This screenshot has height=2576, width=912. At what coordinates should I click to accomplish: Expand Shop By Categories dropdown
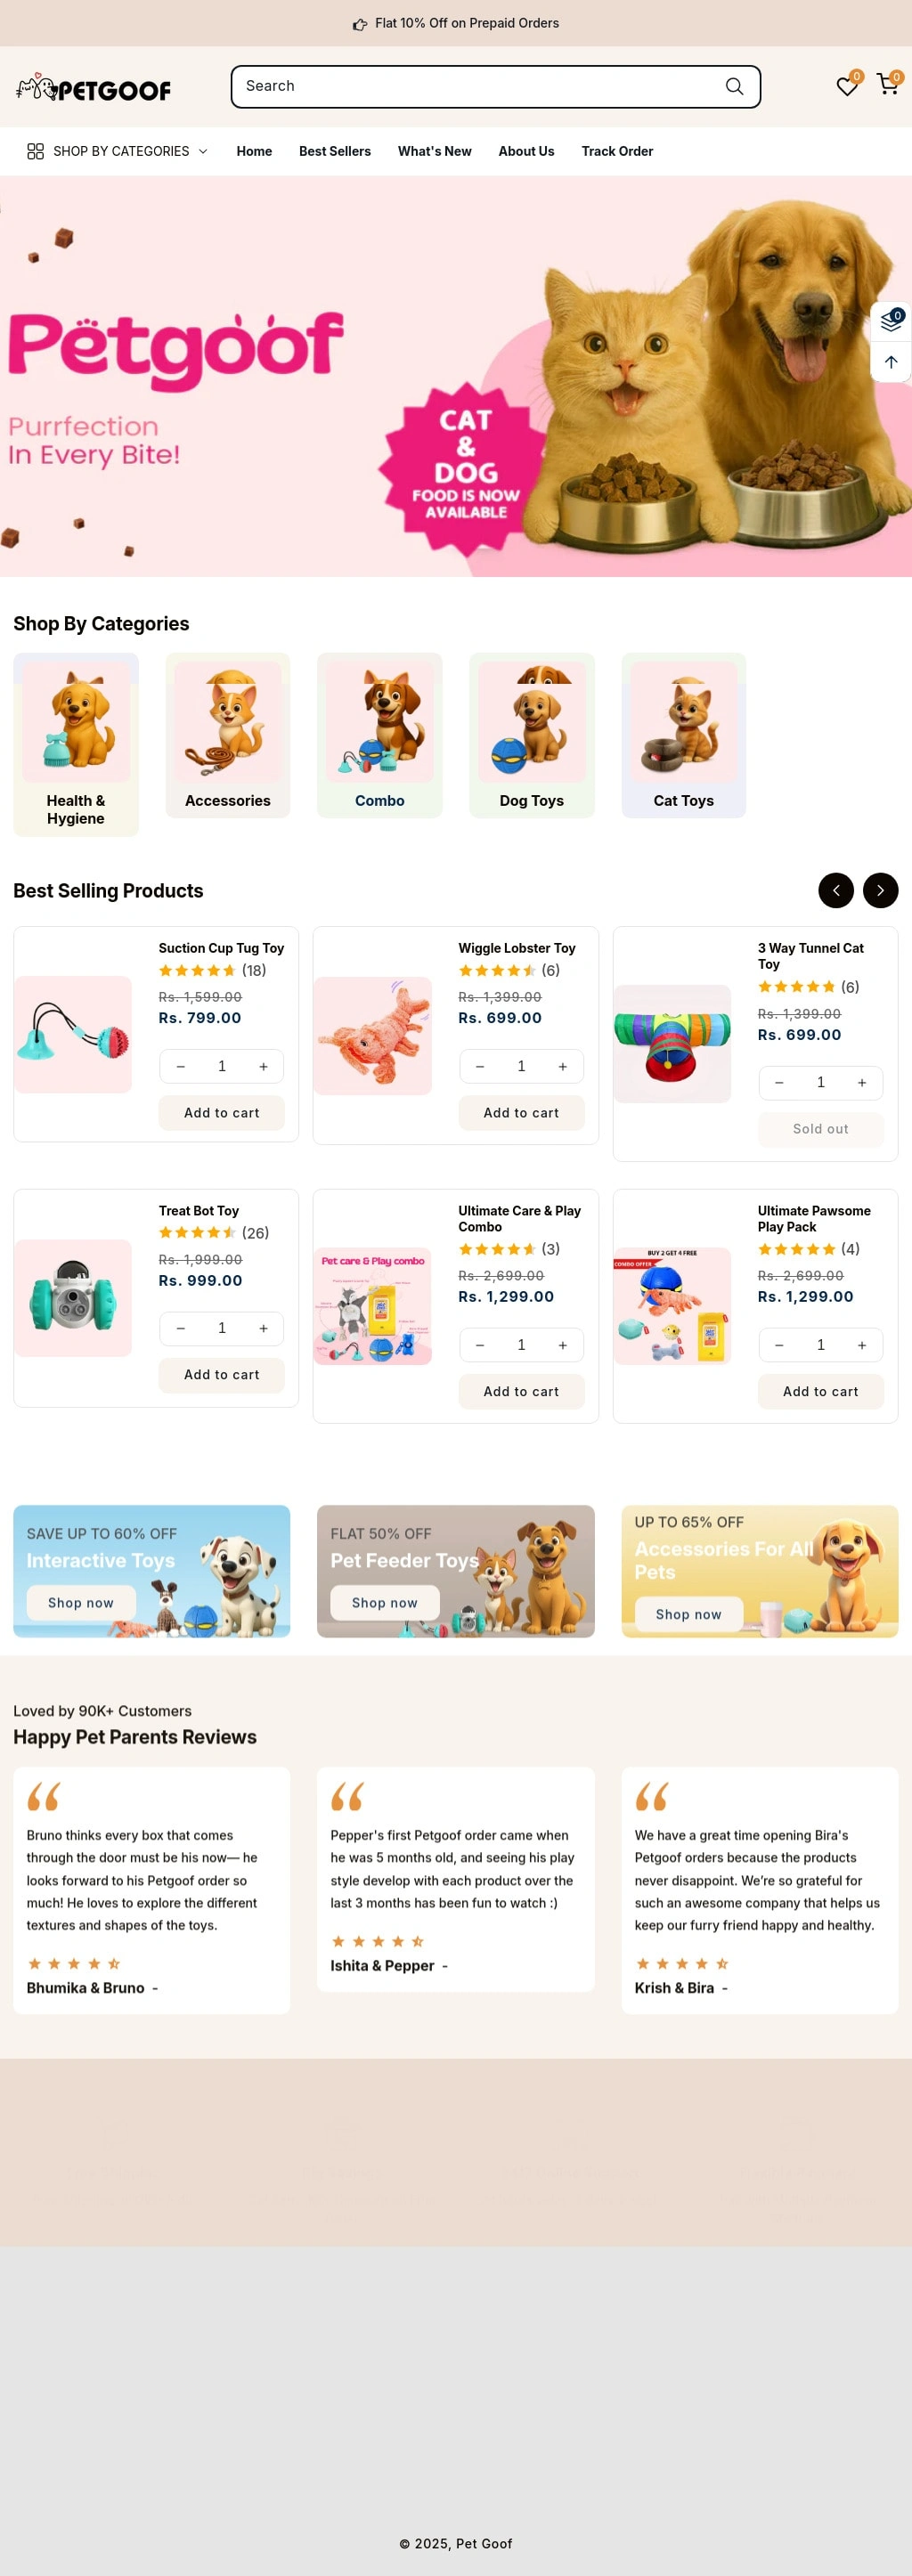[x=118, y=151]
